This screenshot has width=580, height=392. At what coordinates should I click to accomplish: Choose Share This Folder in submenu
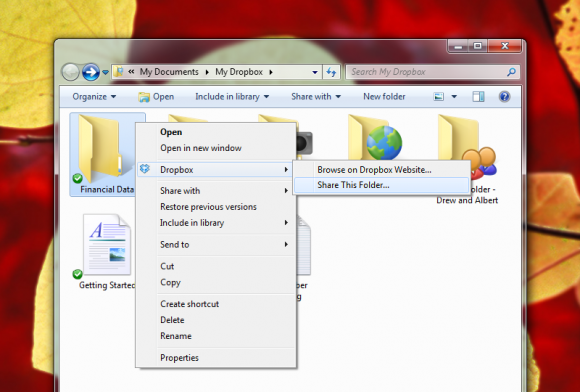[x=381, y=185]
